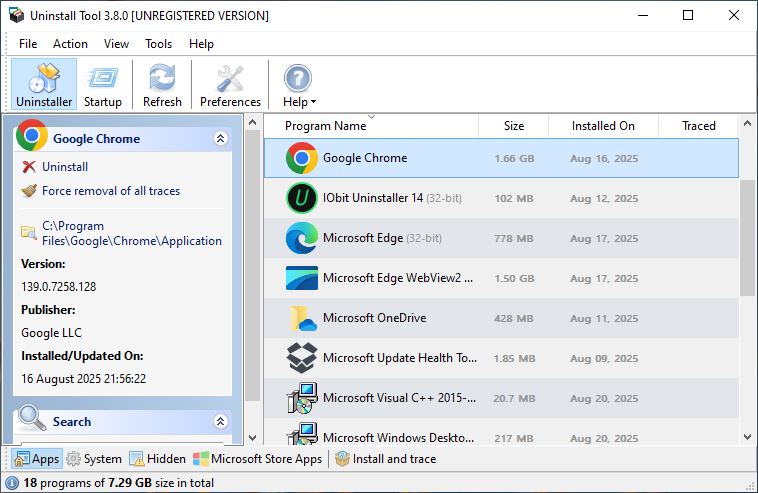This screenshot has width=758, height=493.
Task: Sort by Size column header
Action: click(x=513, y=126)
